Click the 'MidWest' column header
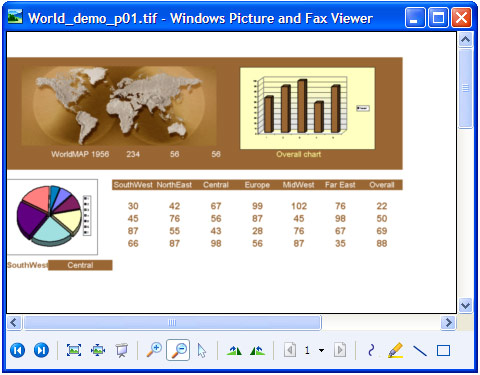This screenshot has width=480, height=375. click(299, 185)
